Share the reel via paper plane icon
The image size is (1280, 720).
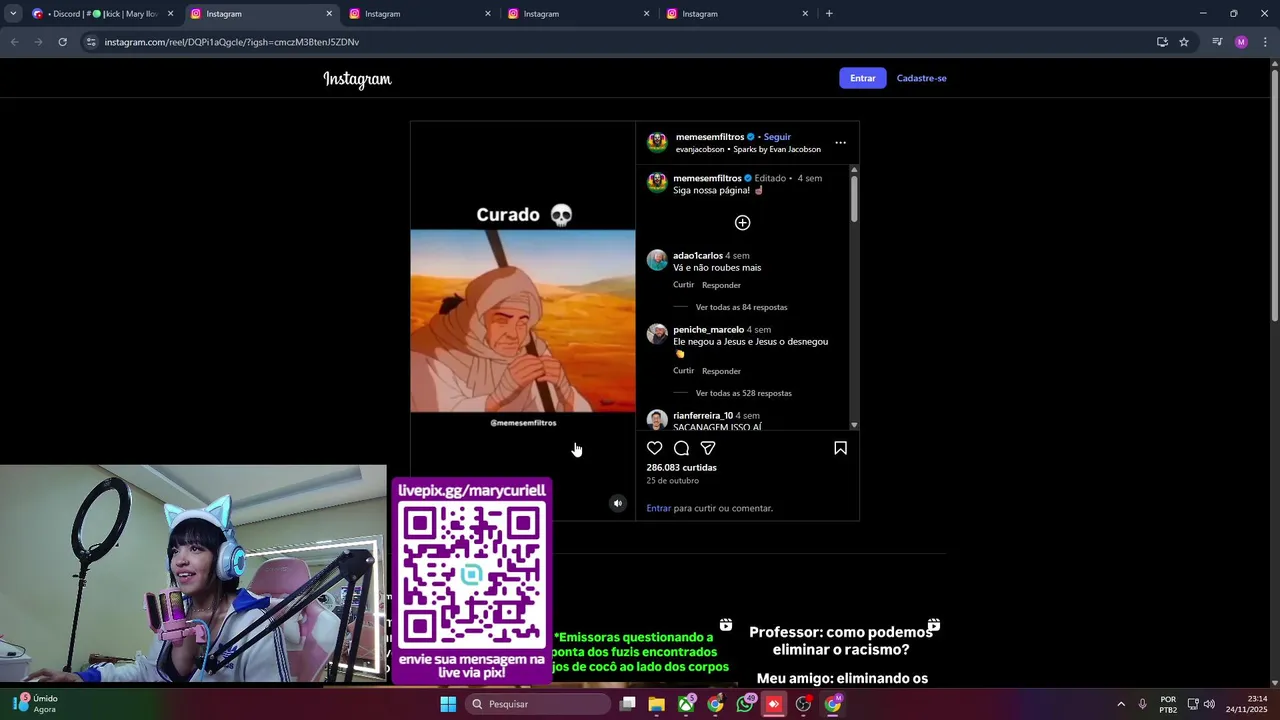tap(708, 448)
